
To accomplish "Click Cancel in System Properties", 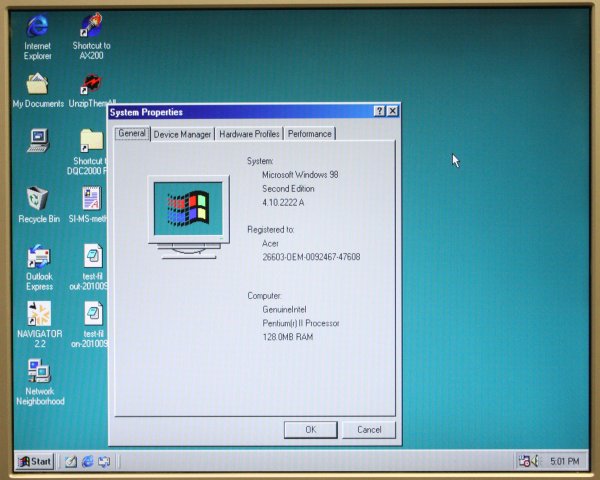I will click(x=369, y=430).
